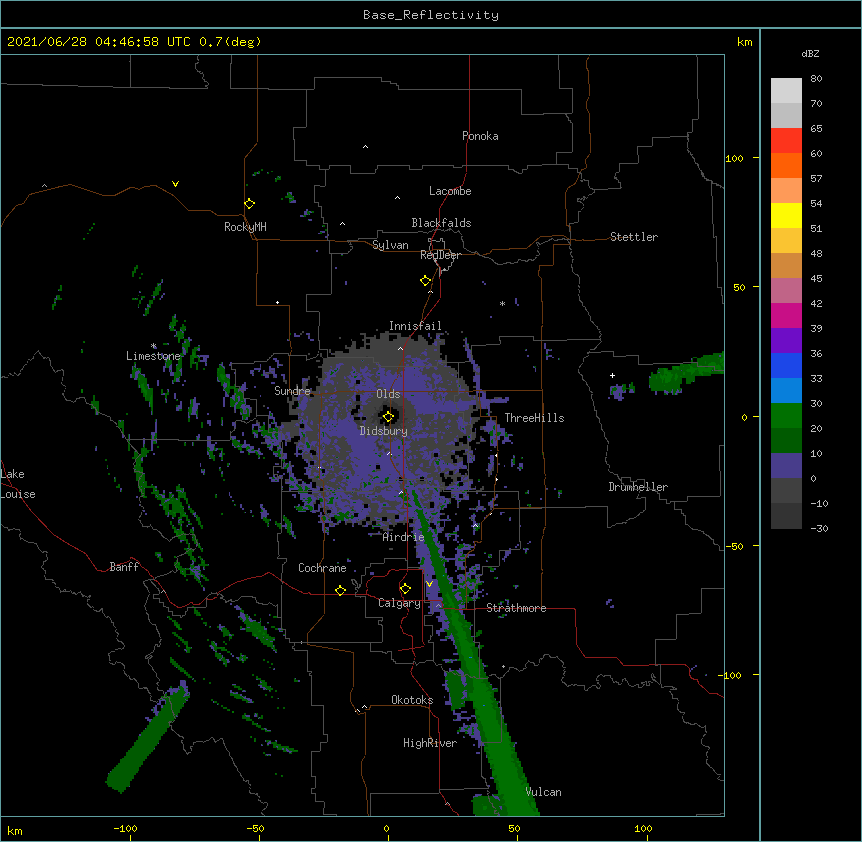Click the Sundre label

(292, 391)
